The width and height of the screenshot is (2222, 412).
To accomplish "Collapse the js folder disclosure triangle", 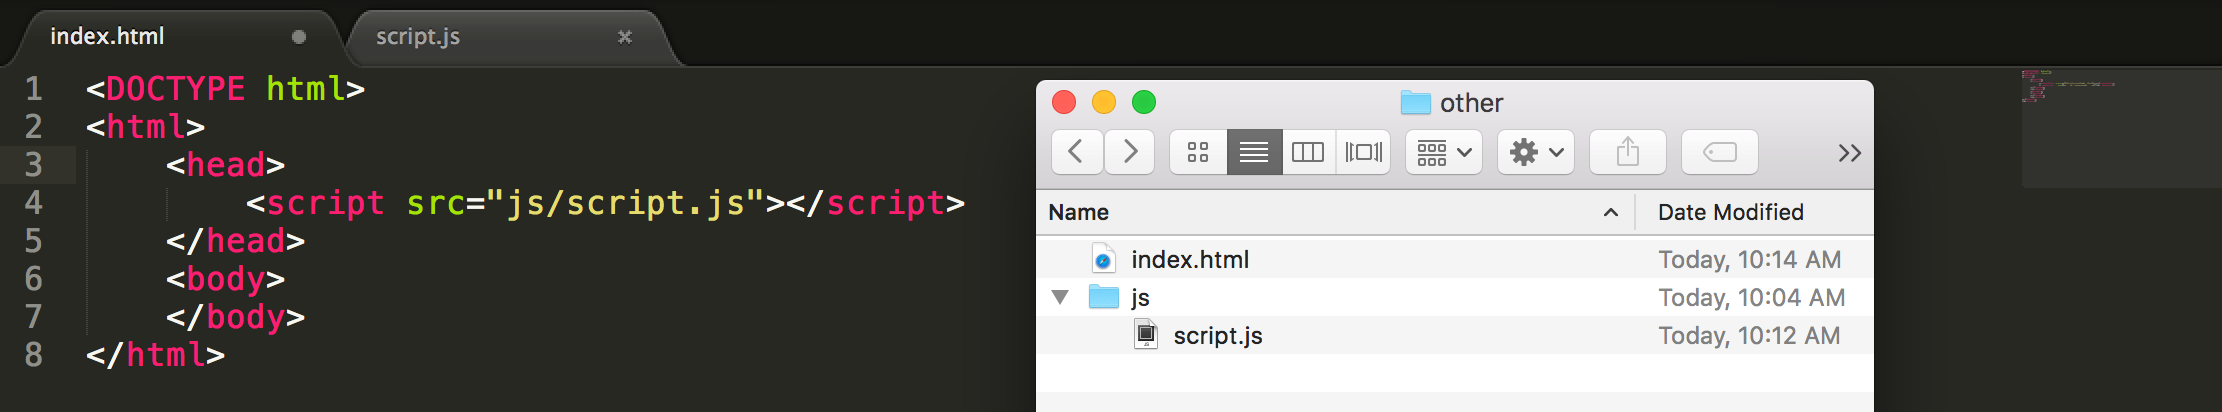I will click(1060, 297).
